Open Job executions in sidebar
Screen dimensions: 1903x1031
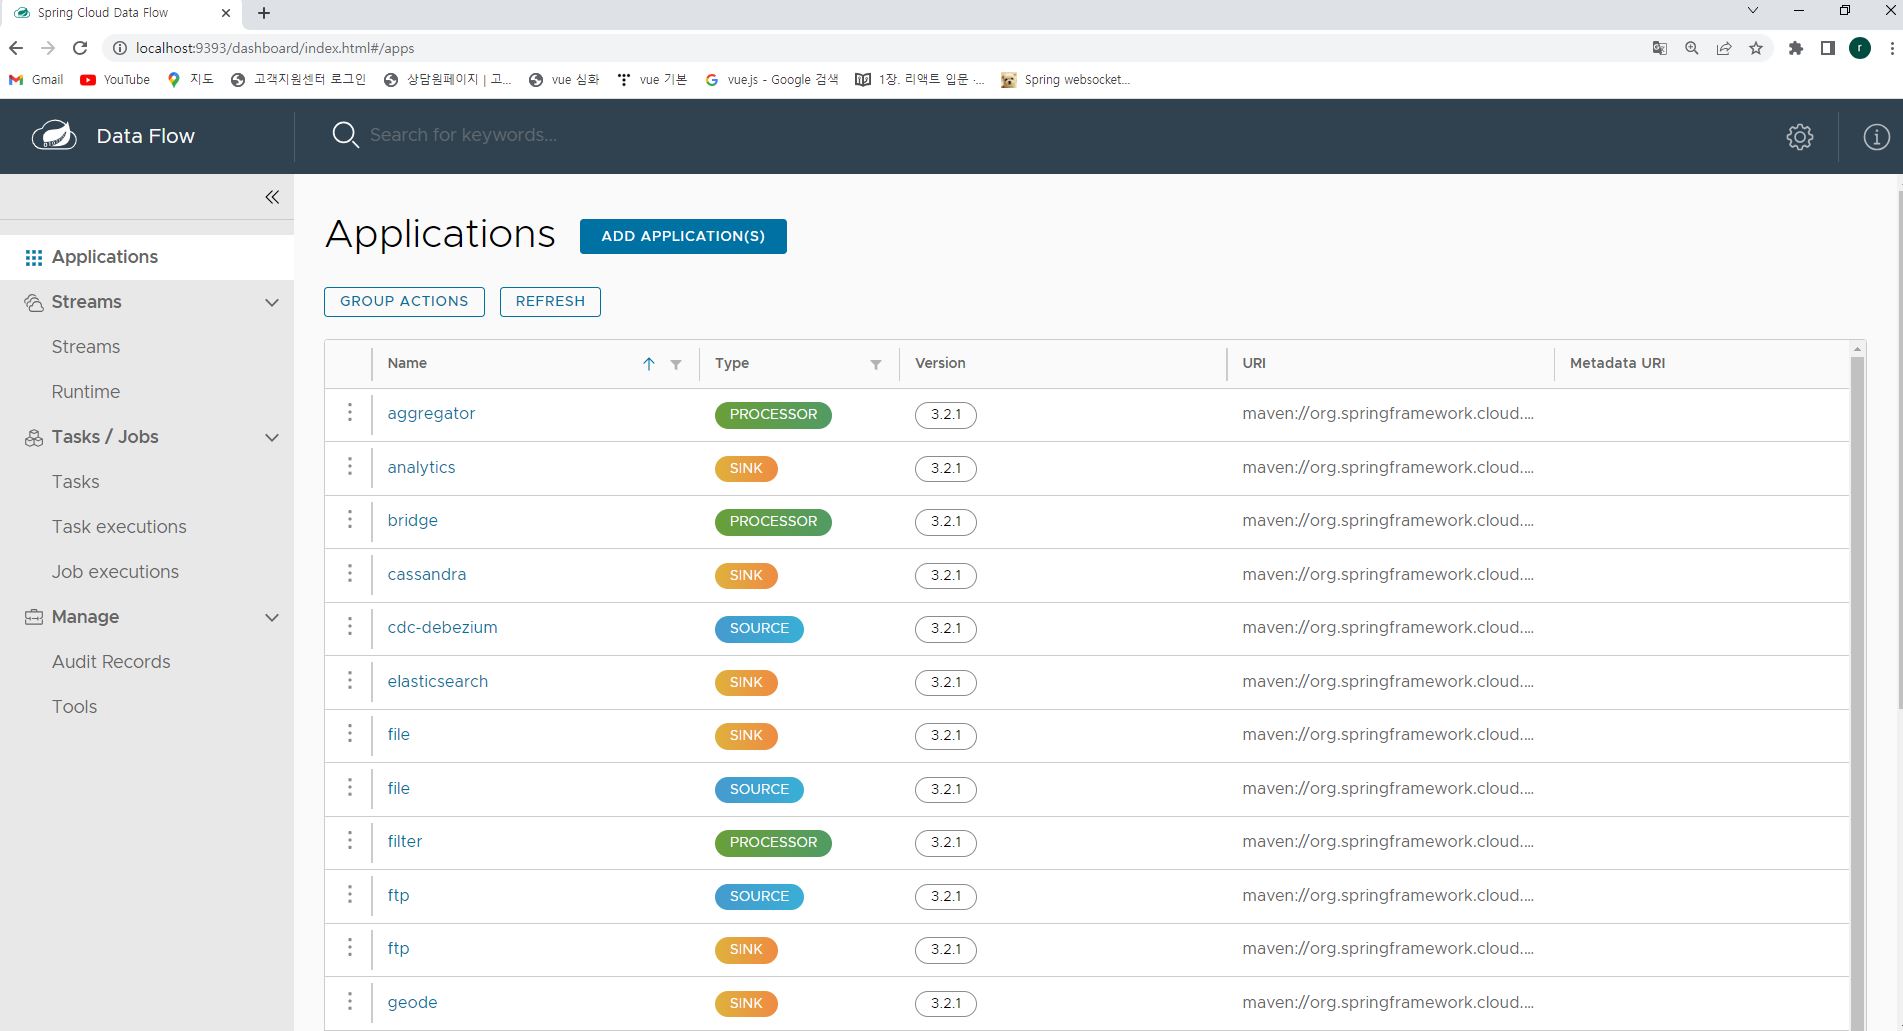coord(115,572)
